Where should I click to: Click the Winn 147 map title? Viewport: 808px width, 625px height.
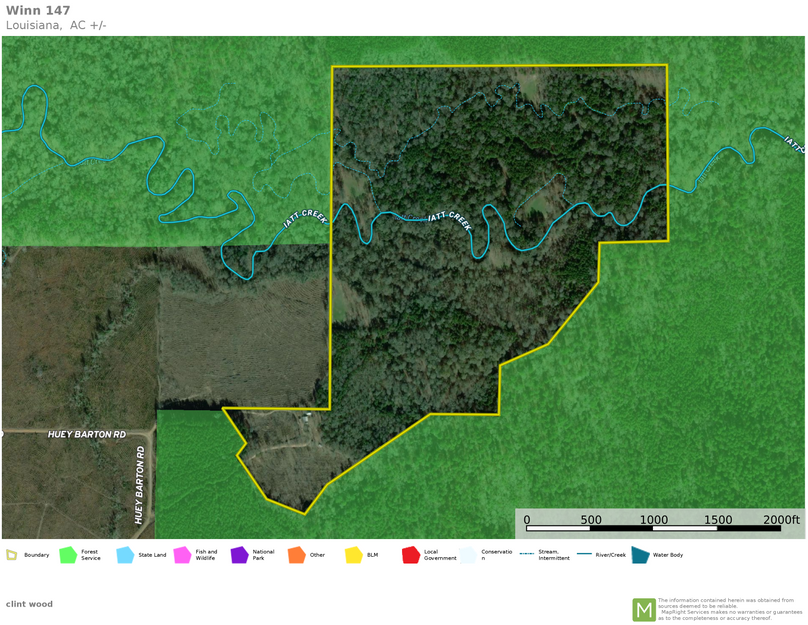(x=38, y=11)
